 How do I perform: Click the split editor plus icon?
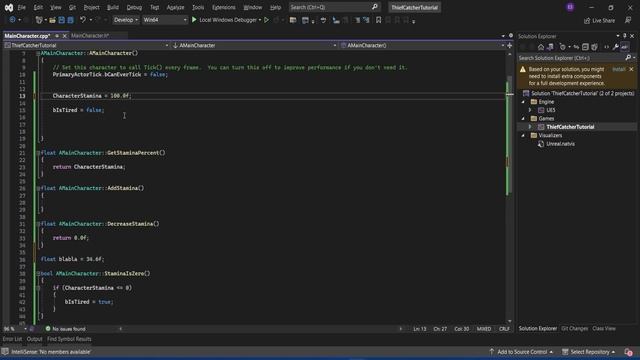[x=509, y=46]
